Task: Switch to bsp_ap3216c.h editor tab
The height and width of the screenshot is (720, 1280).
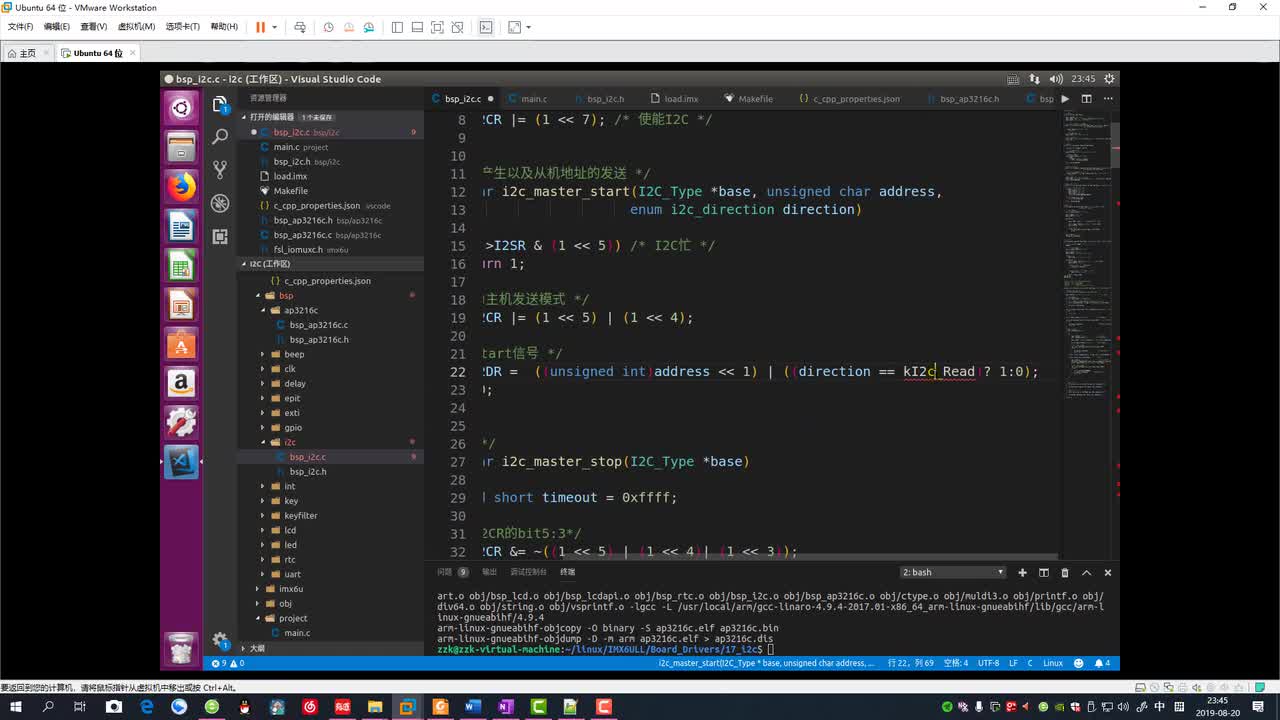Action: point(969,99)
